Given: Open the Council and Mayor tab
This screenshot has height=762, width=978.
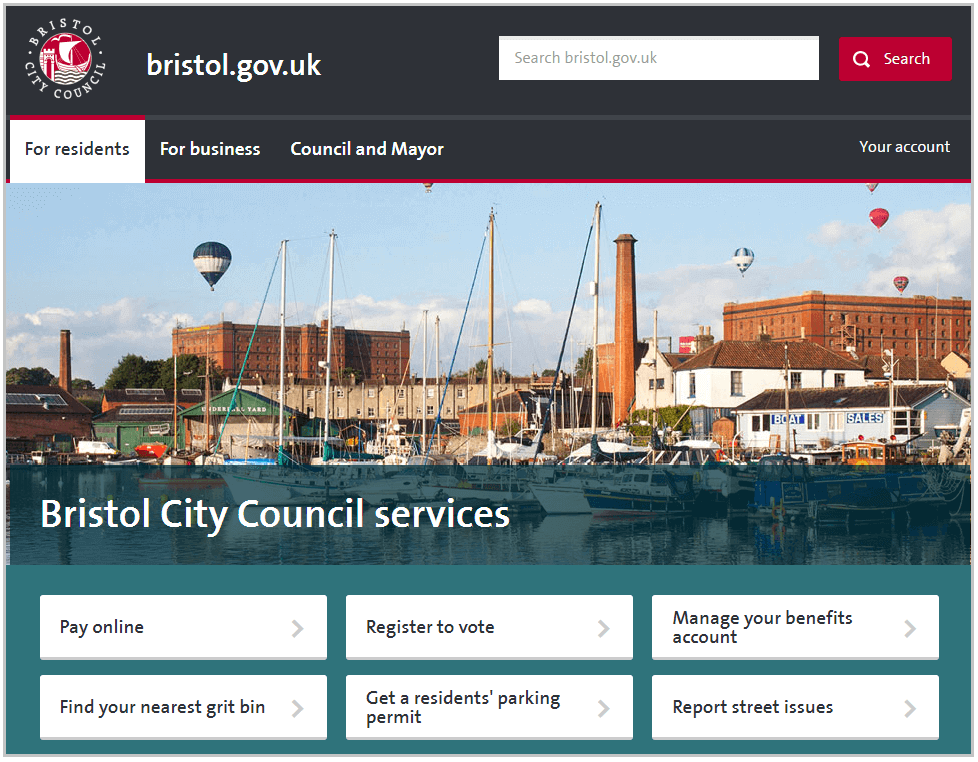Looking at the screenshot, I should tap(367, 150).
